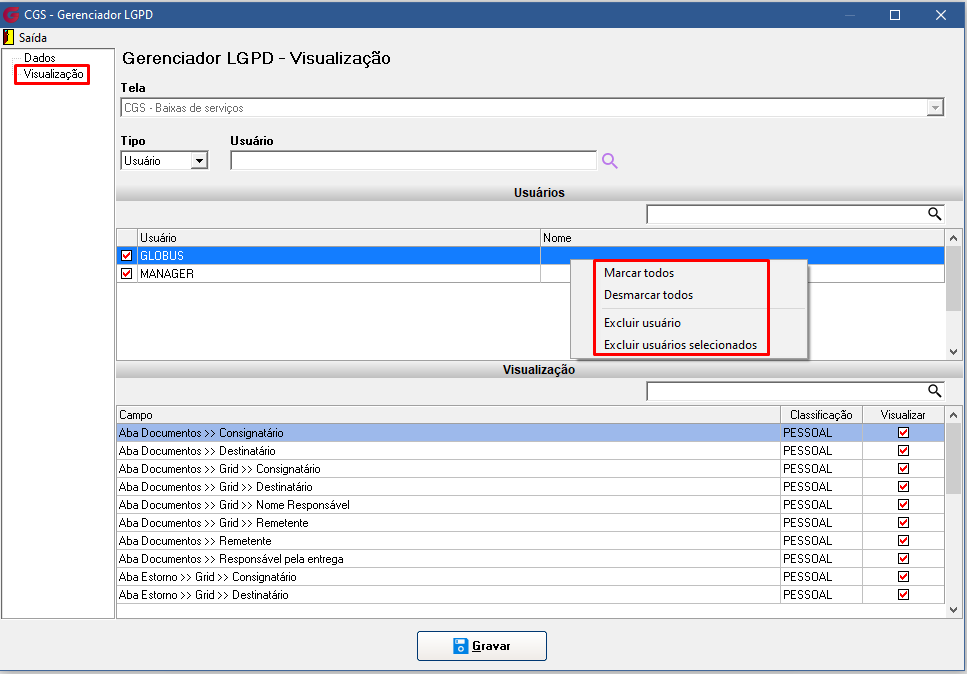Image resolution: width=967 pixels, height=674 pixels.
Task: Toggle Visualizar for Aba Documentos >> Destinatário
Action: point(903,451)
